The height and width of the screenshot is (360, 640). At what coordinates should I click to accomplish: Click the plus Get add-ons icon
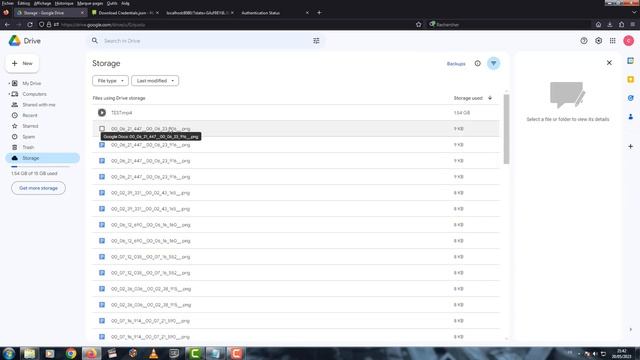[631, 146]
